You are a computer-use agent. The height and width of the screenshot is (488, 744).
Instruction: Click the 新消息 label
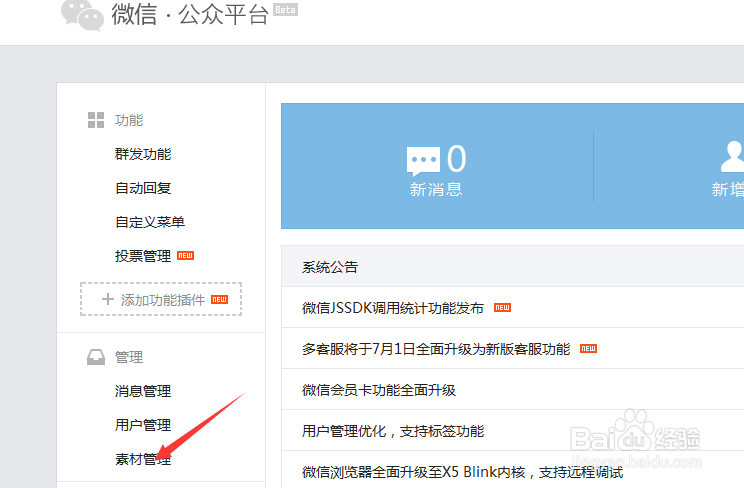436,190
